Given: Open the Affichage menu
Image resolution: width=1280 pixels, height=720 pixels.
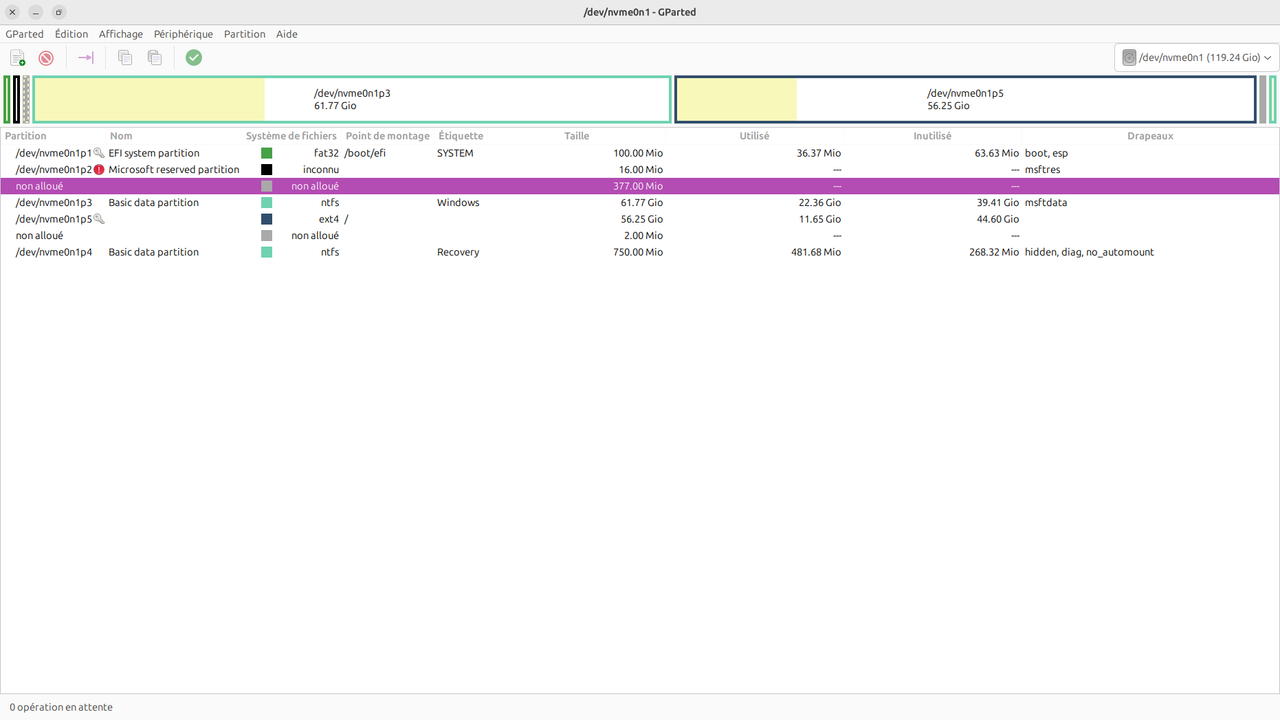Looking at the screenshot, I should coord(121,34).
